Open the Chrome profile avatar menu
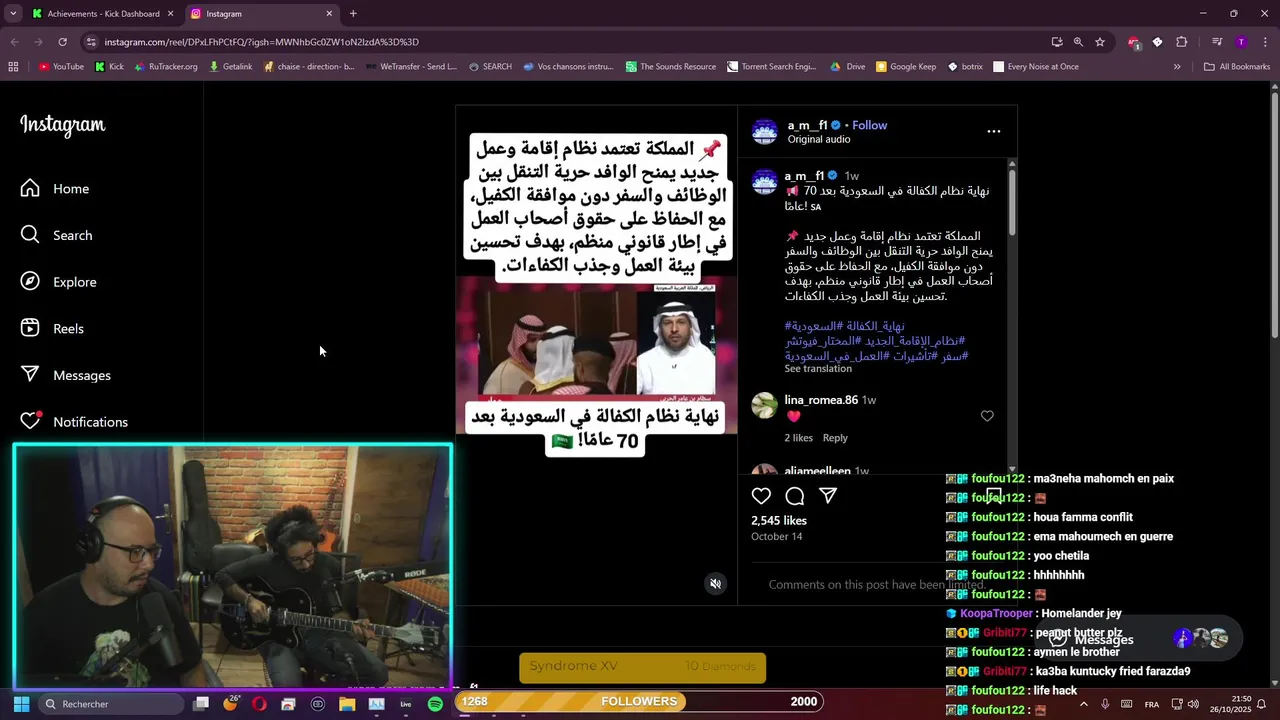The image size is (1280, 720). pos(1241,42)
